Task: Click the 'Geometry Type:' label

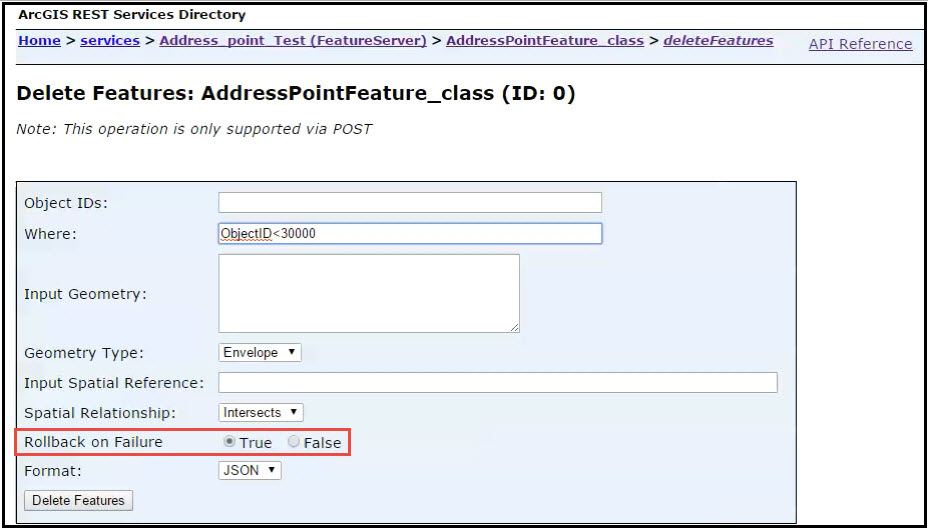Action: [x=84, y=353]
